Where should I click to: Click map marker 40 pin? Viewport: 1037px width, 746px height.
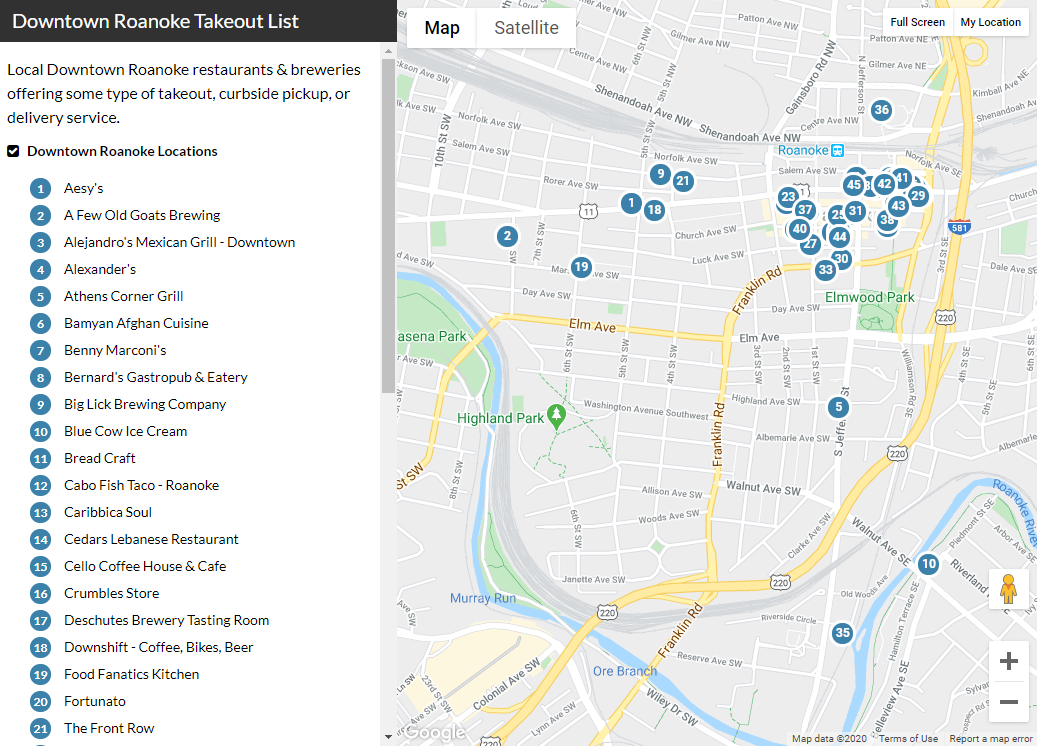800,229
